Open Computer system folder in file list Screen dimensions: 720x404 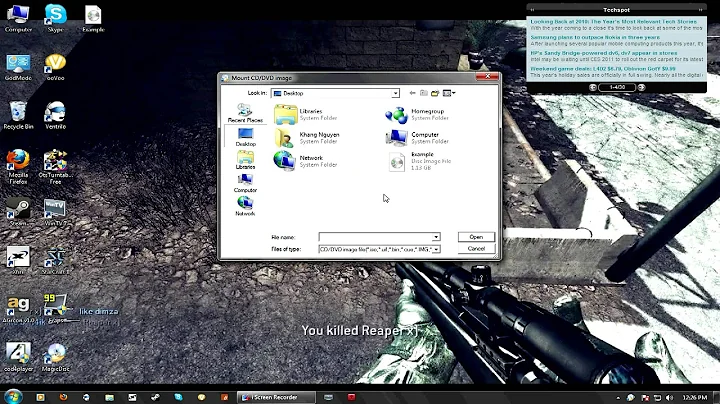(417, 138)
